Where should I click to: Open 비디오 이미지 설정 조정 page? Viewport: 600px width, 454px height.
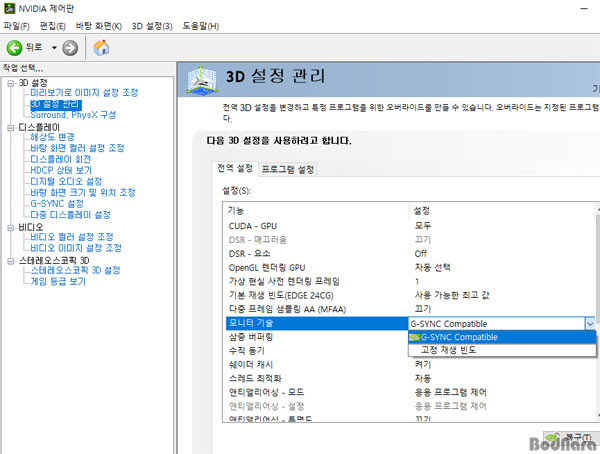pos(76,248)
